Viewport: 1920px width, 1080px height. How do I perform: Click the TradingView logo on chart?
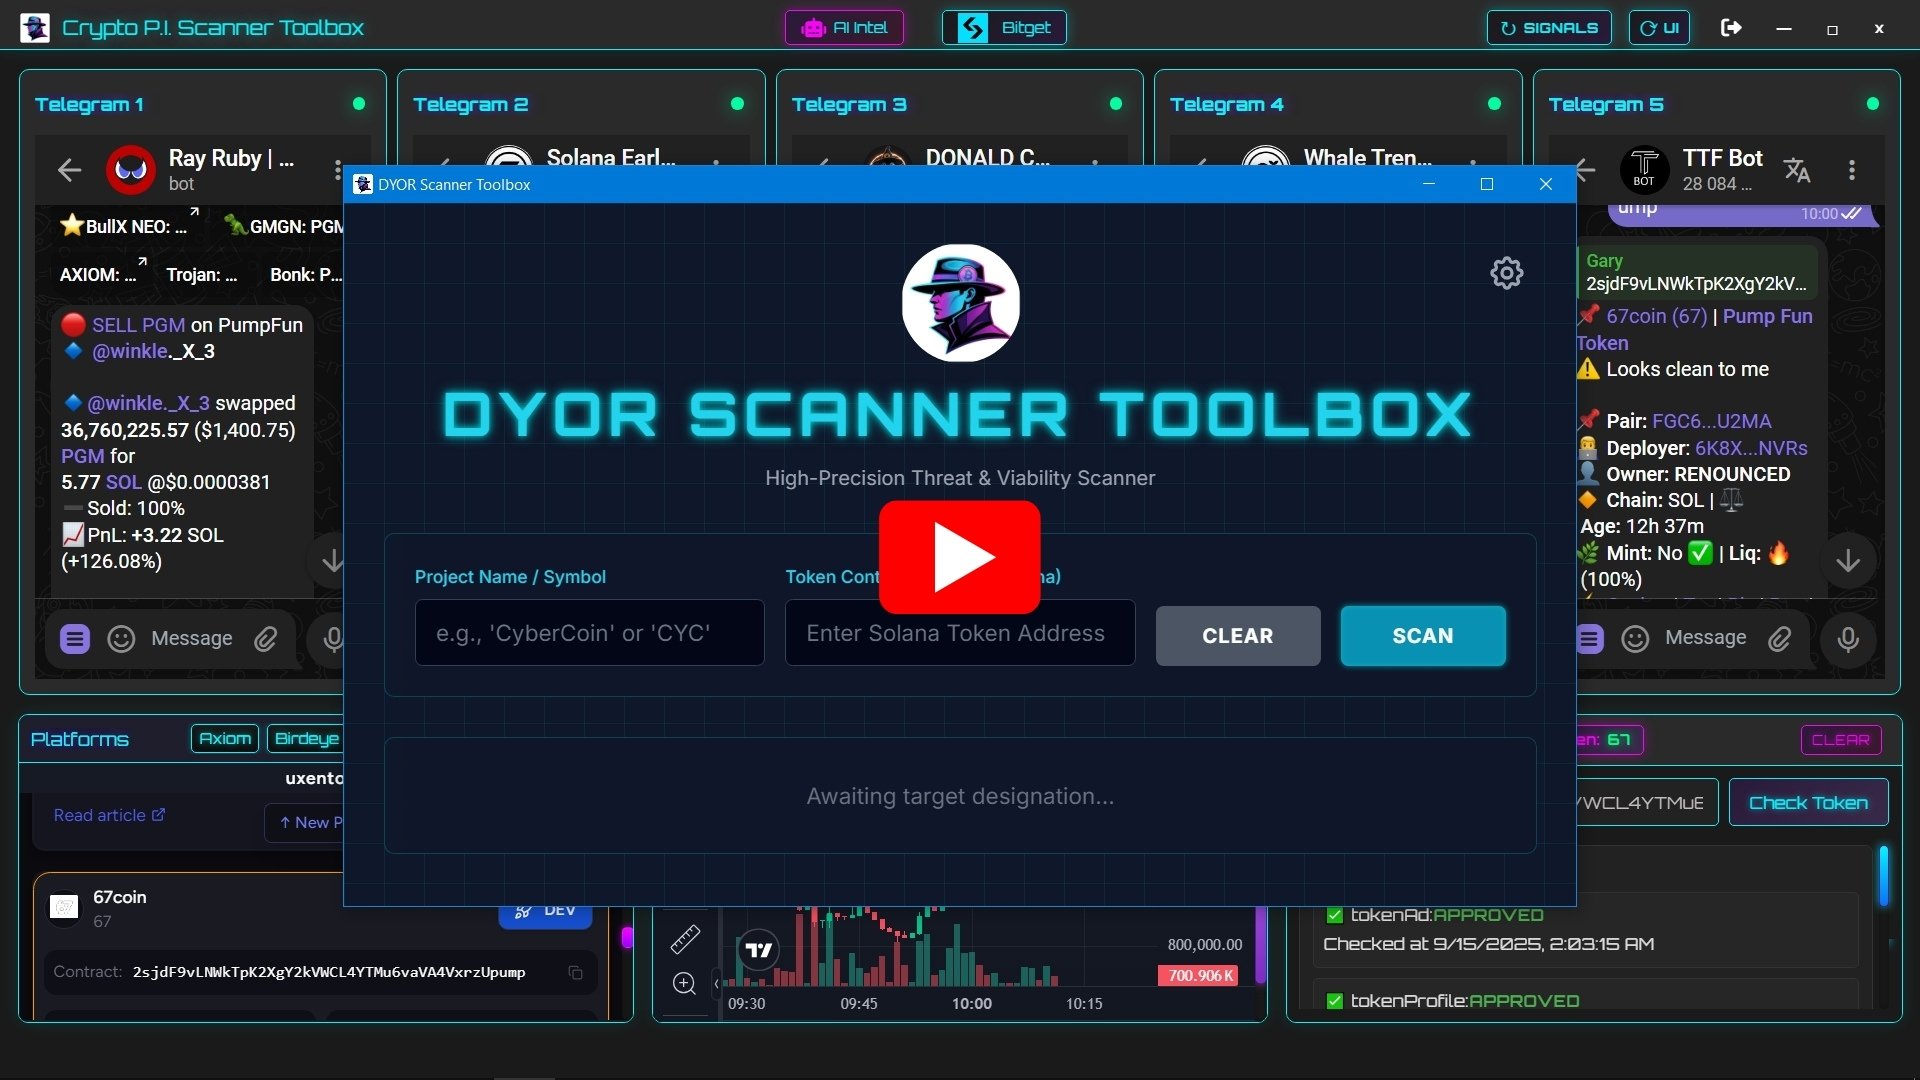pyautogui.click(x=759, y=950)
